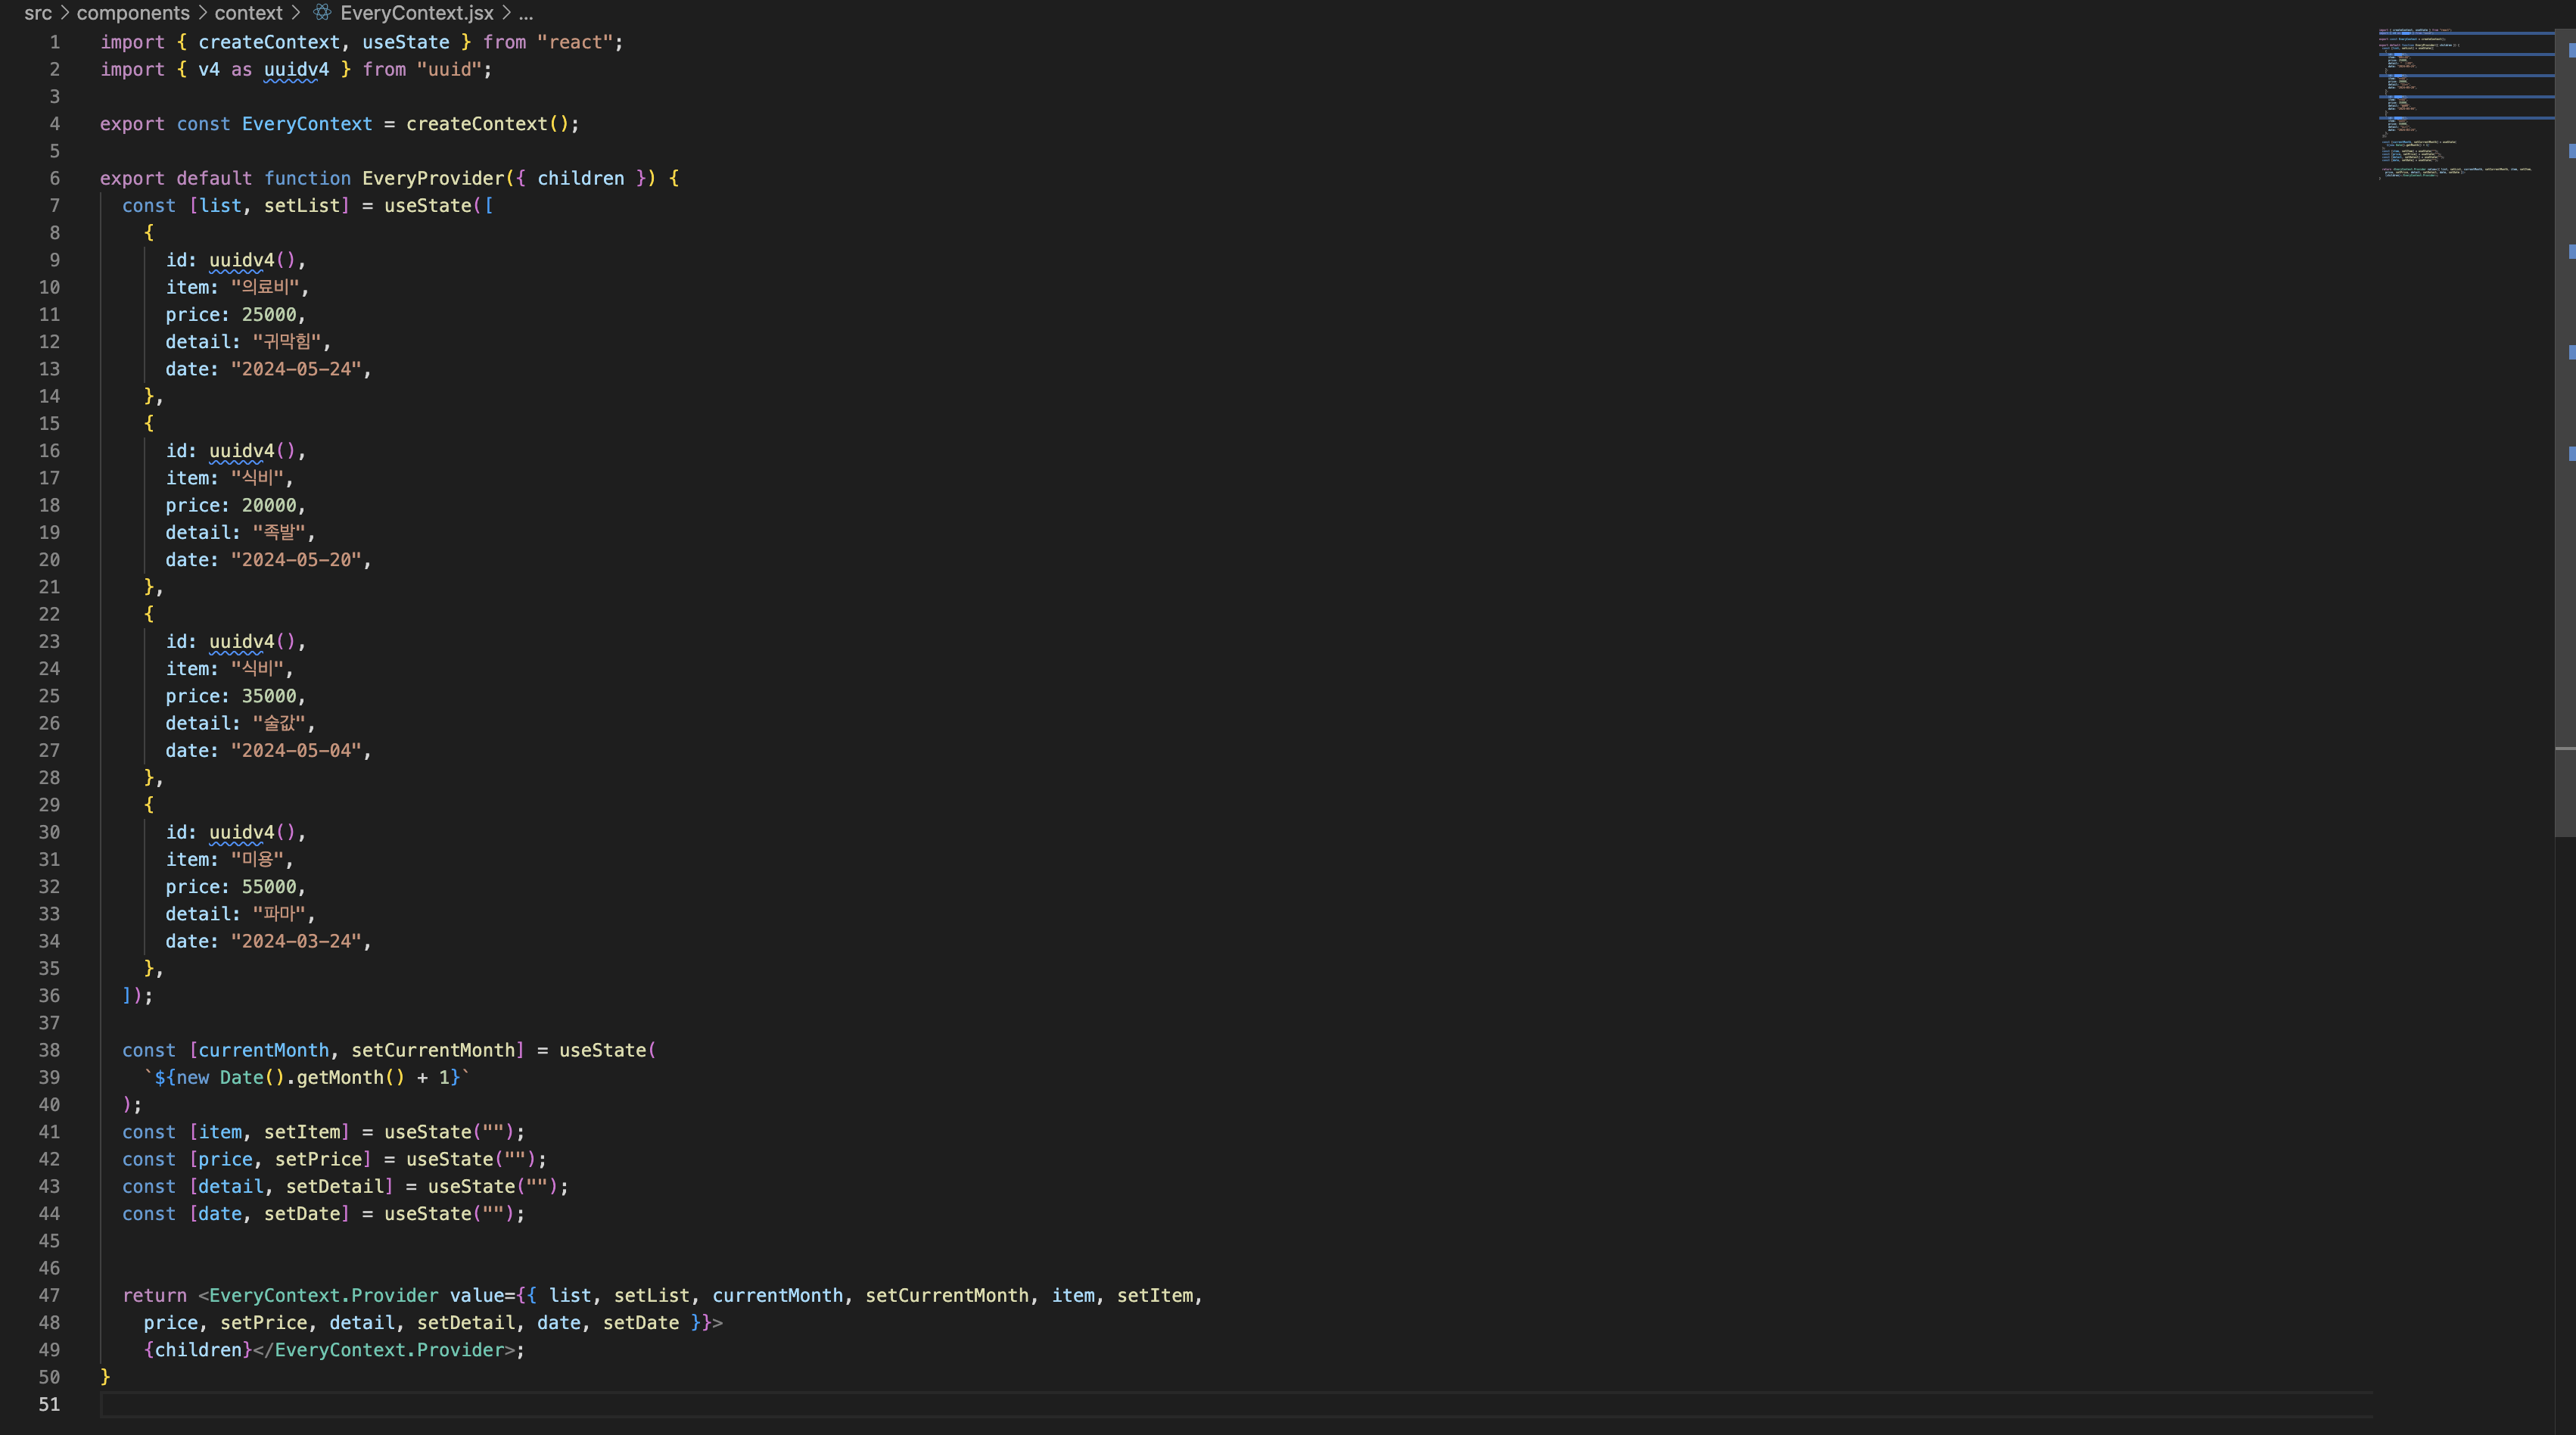Open the breadcrumb ellipsis symbol picker
Viewport: 2576px width, 1435px height.
point(526,13)
